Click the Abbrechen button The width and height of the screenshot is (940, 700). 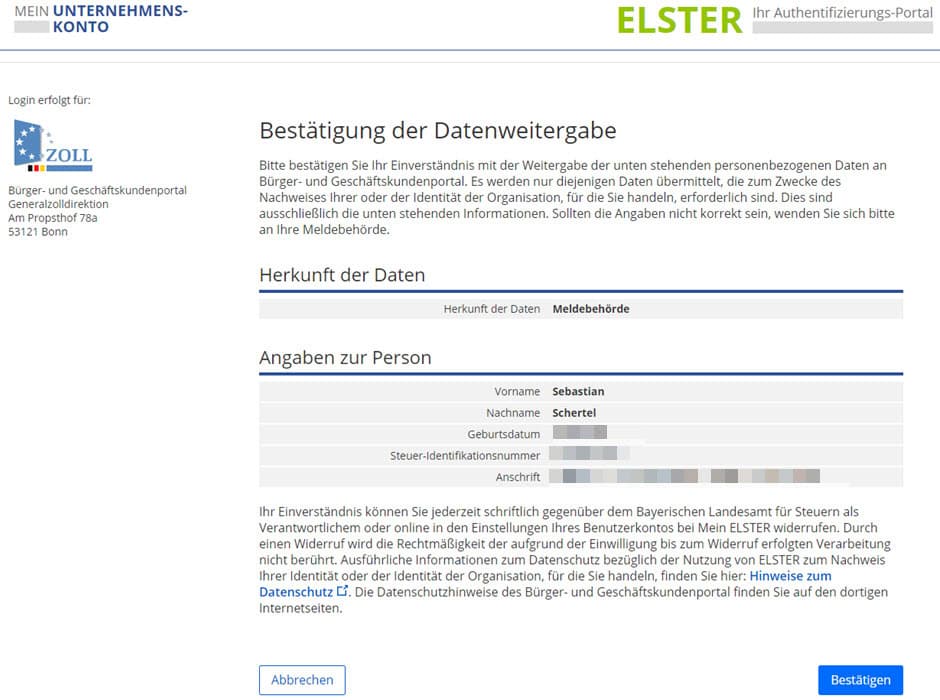point(302,680)
